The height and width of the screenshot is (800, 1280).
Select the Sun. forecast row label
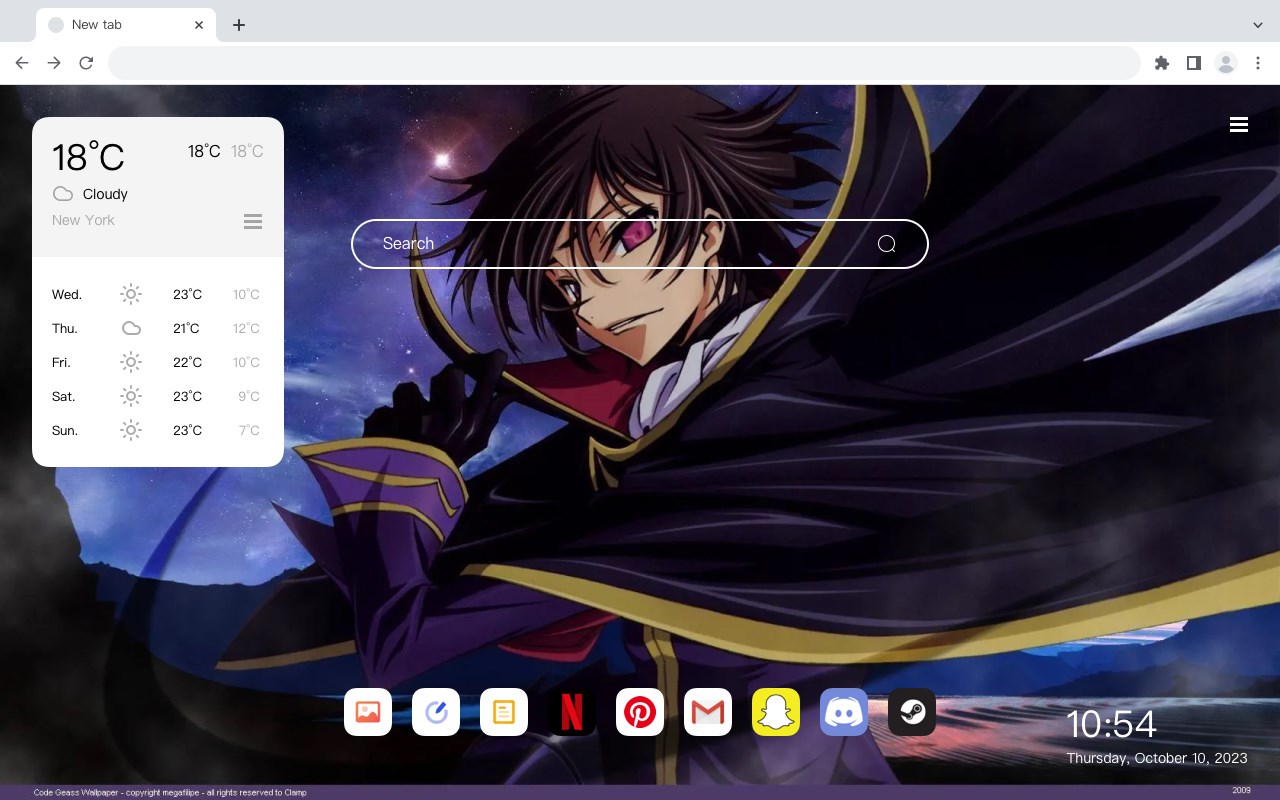pos(65,430)
